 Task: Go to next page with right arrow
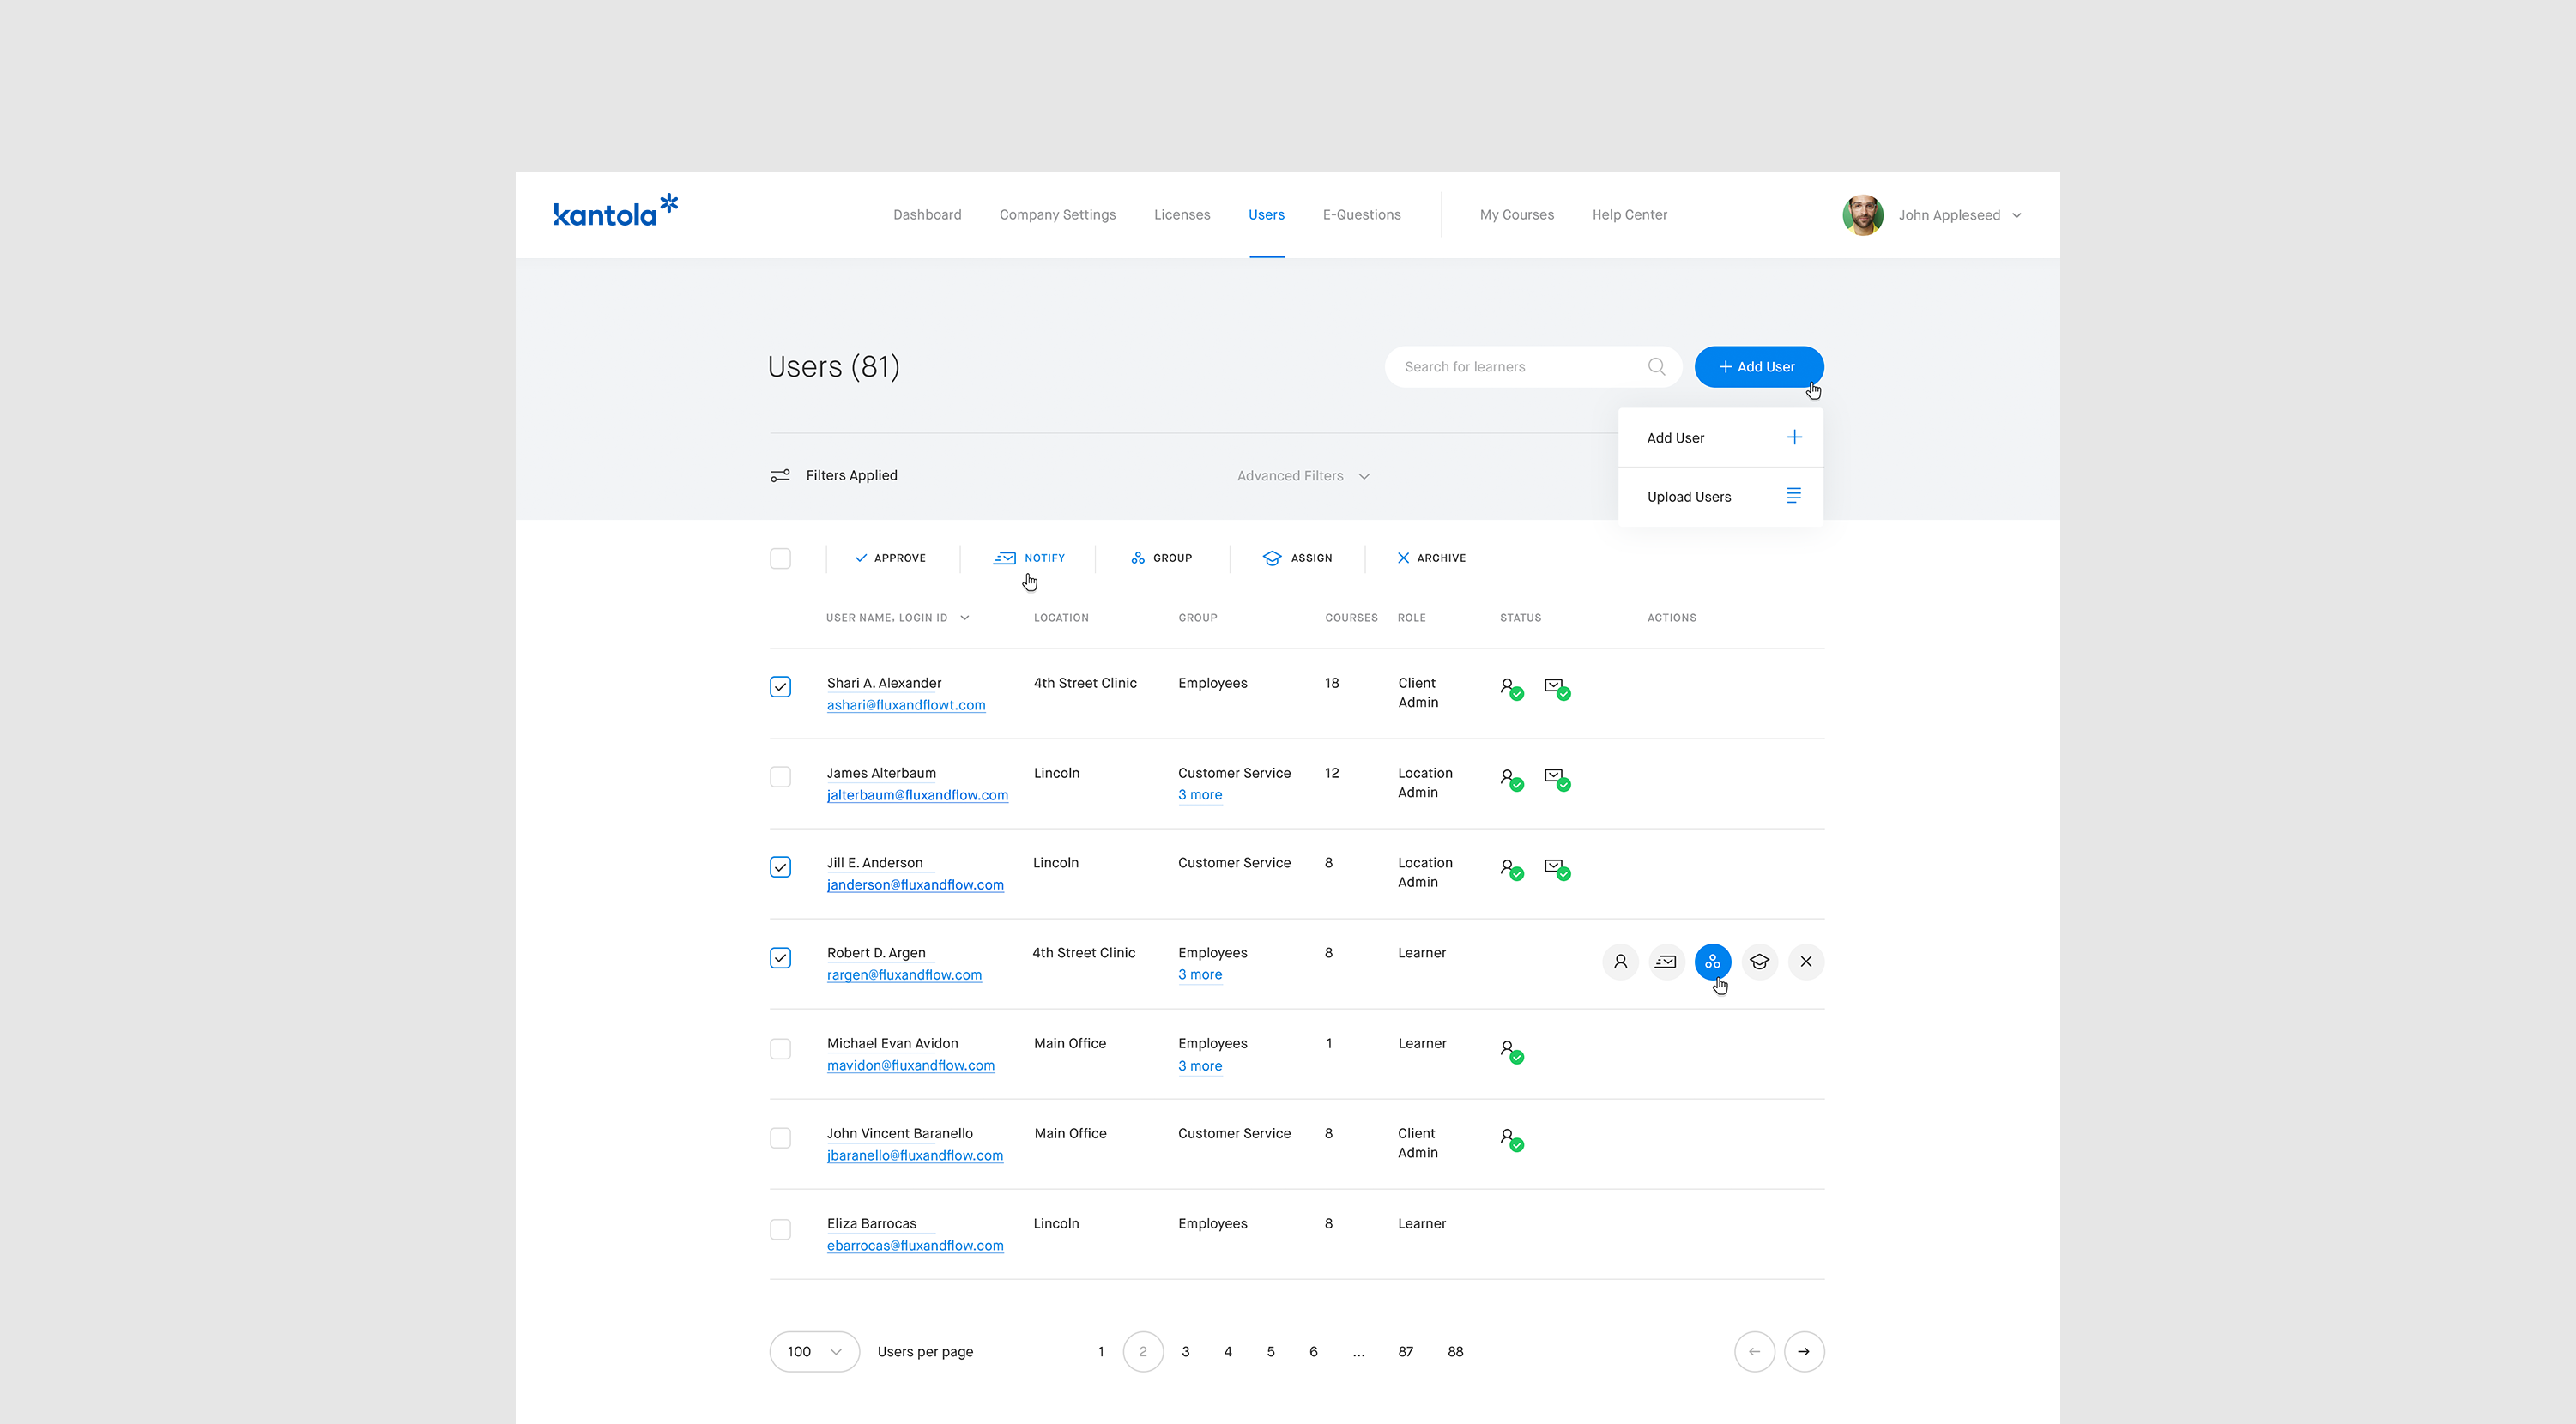pos(1803,1351)
